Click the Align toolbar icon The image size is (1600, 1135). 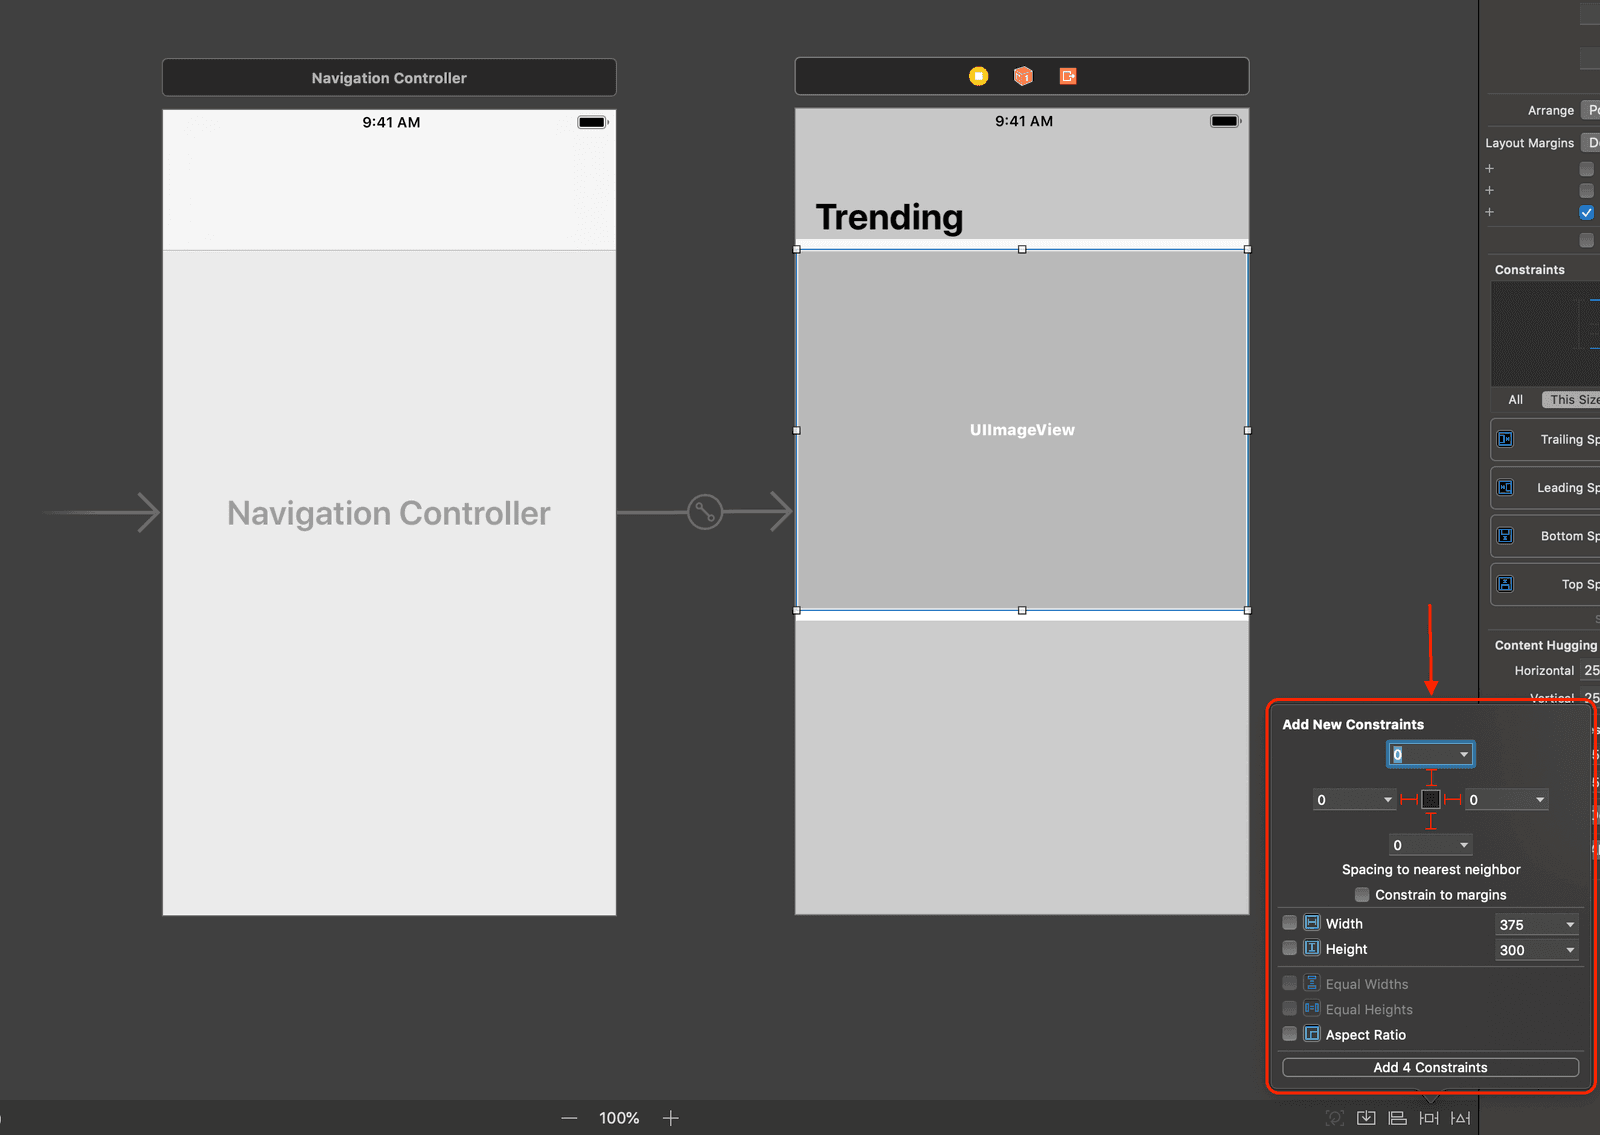(1397, 1118)
